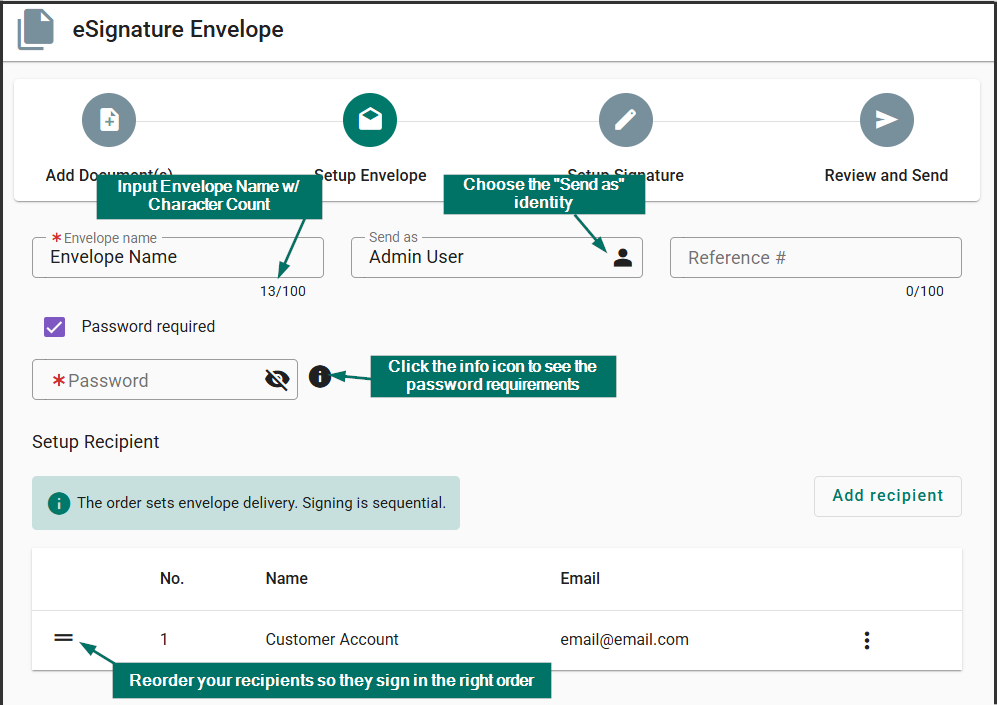Click the person icon in Send as field
This screenshot has width=997, height=705.
pos(623,257)
